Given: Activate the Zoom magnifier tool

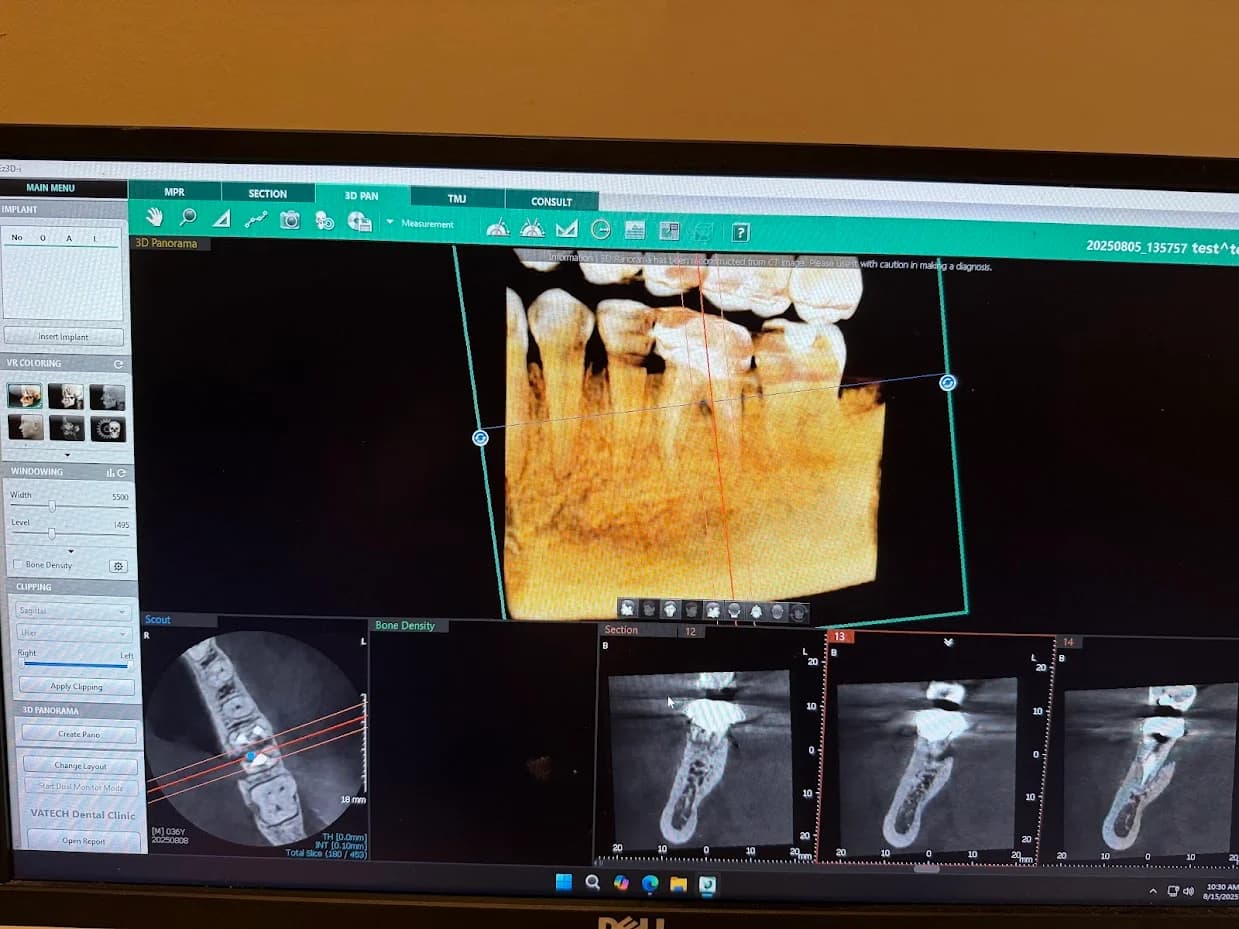Looking at the screenshot, I should pyautogui.click(x=188, y=218).
